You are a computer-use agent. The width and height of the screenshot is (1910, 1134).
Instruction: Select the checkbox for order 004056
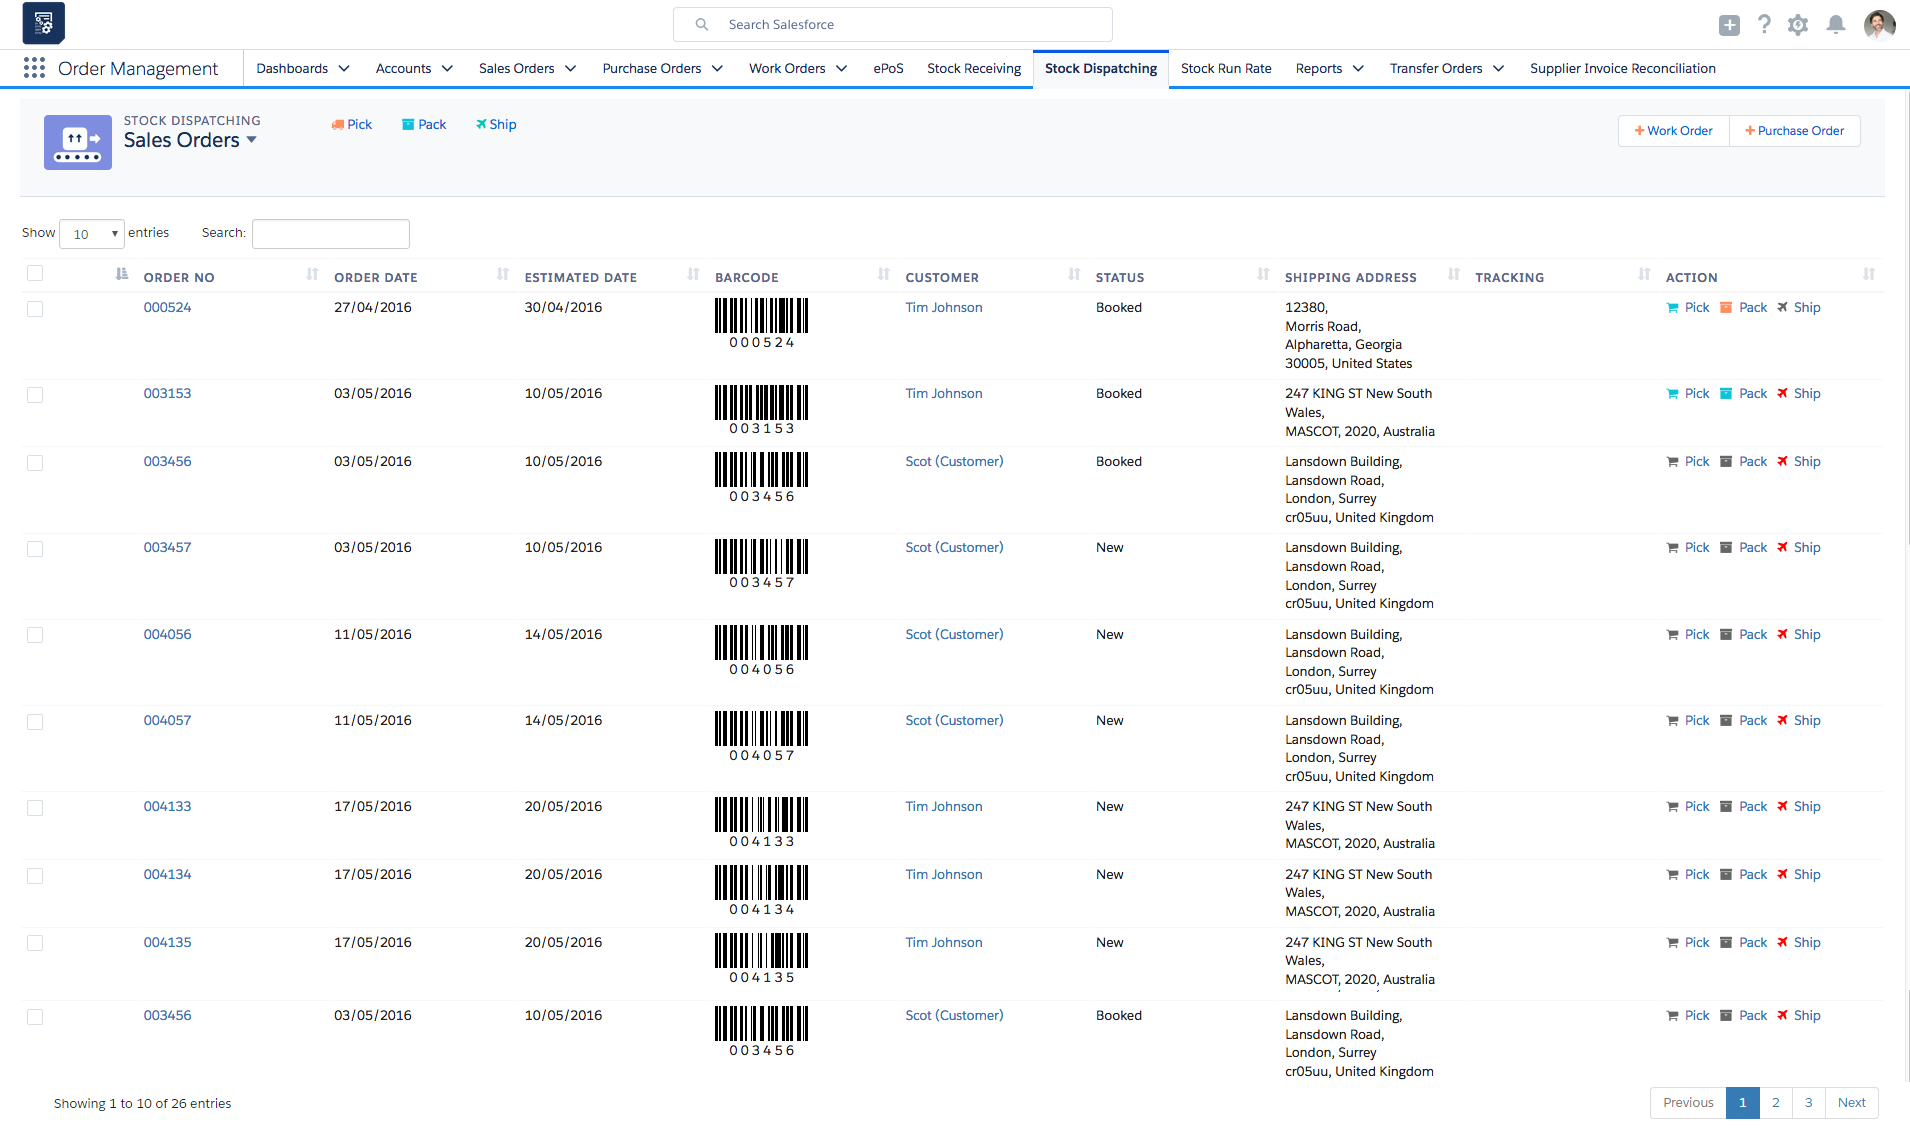(x=35, y=635)
